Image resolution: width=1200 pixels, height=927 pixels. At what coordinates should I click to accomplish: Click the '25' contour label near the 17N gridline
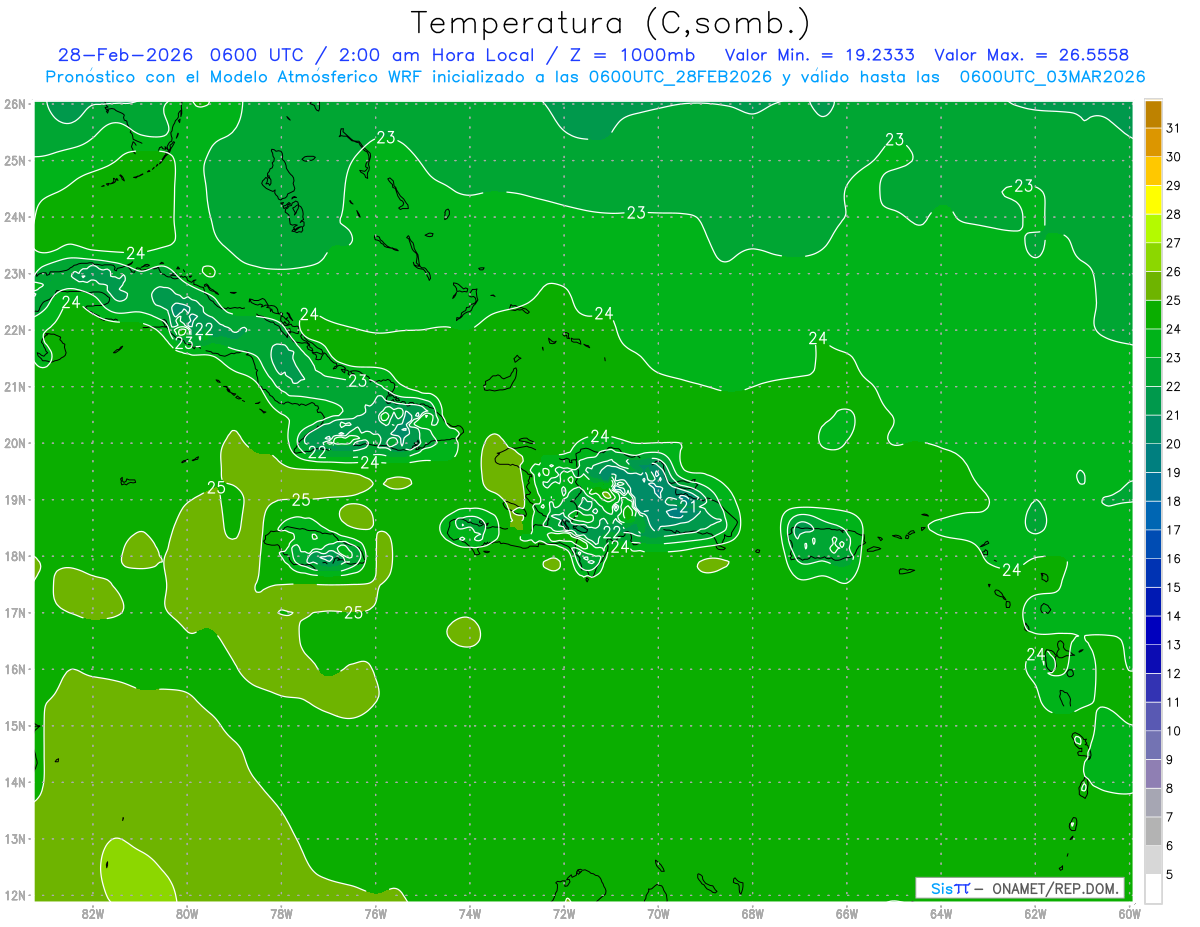coord(353,612)
